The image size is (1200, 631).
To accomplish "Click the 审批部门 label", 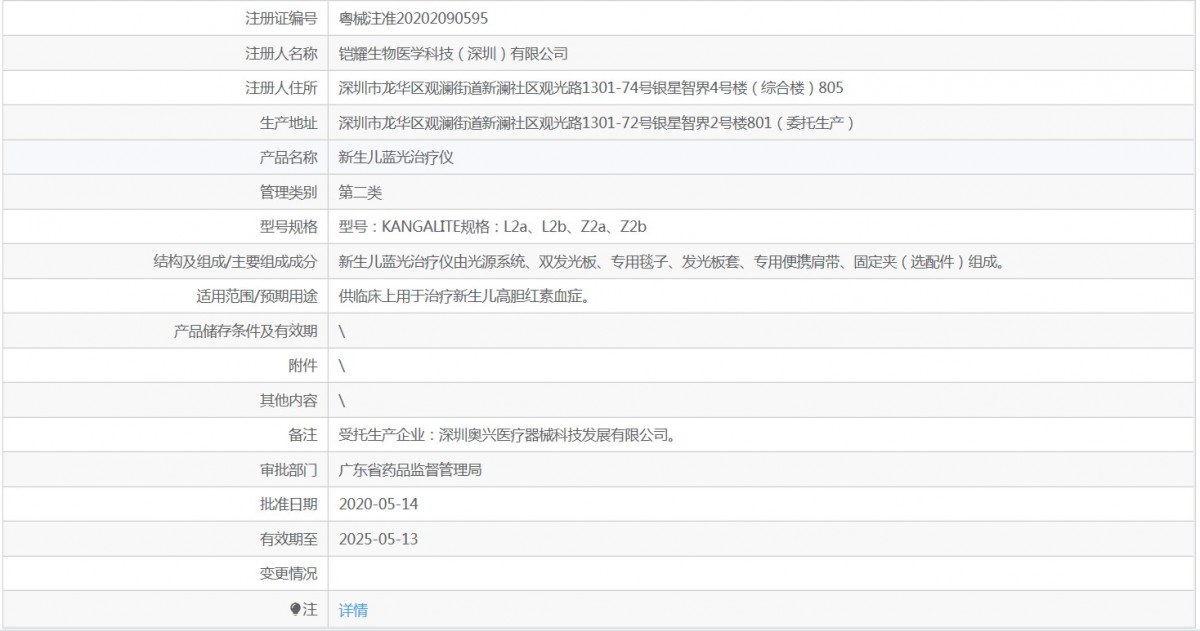I will [x=288, y=470].
